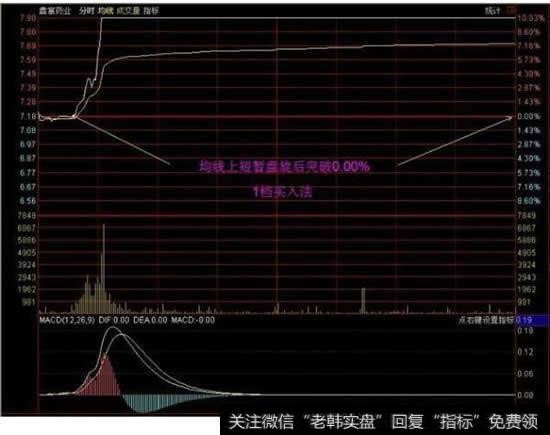This screenshot has height=435, width=550.
Task: Click the MACD(12,26,9) indicator label
Action: pos(67,320)
